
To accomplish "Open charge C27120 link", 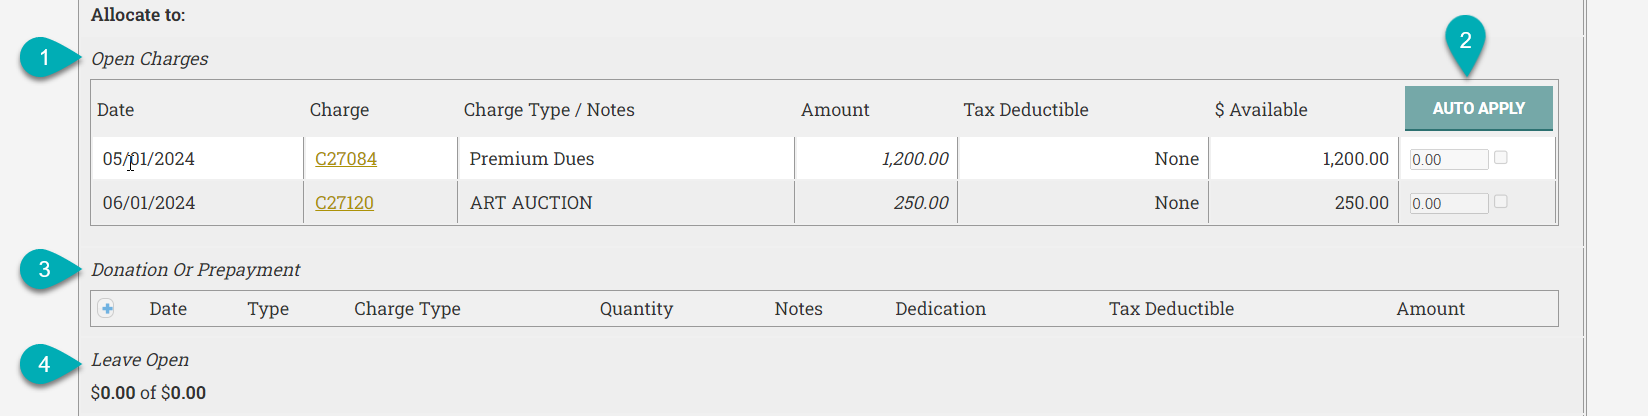I will tap(344, 203).
